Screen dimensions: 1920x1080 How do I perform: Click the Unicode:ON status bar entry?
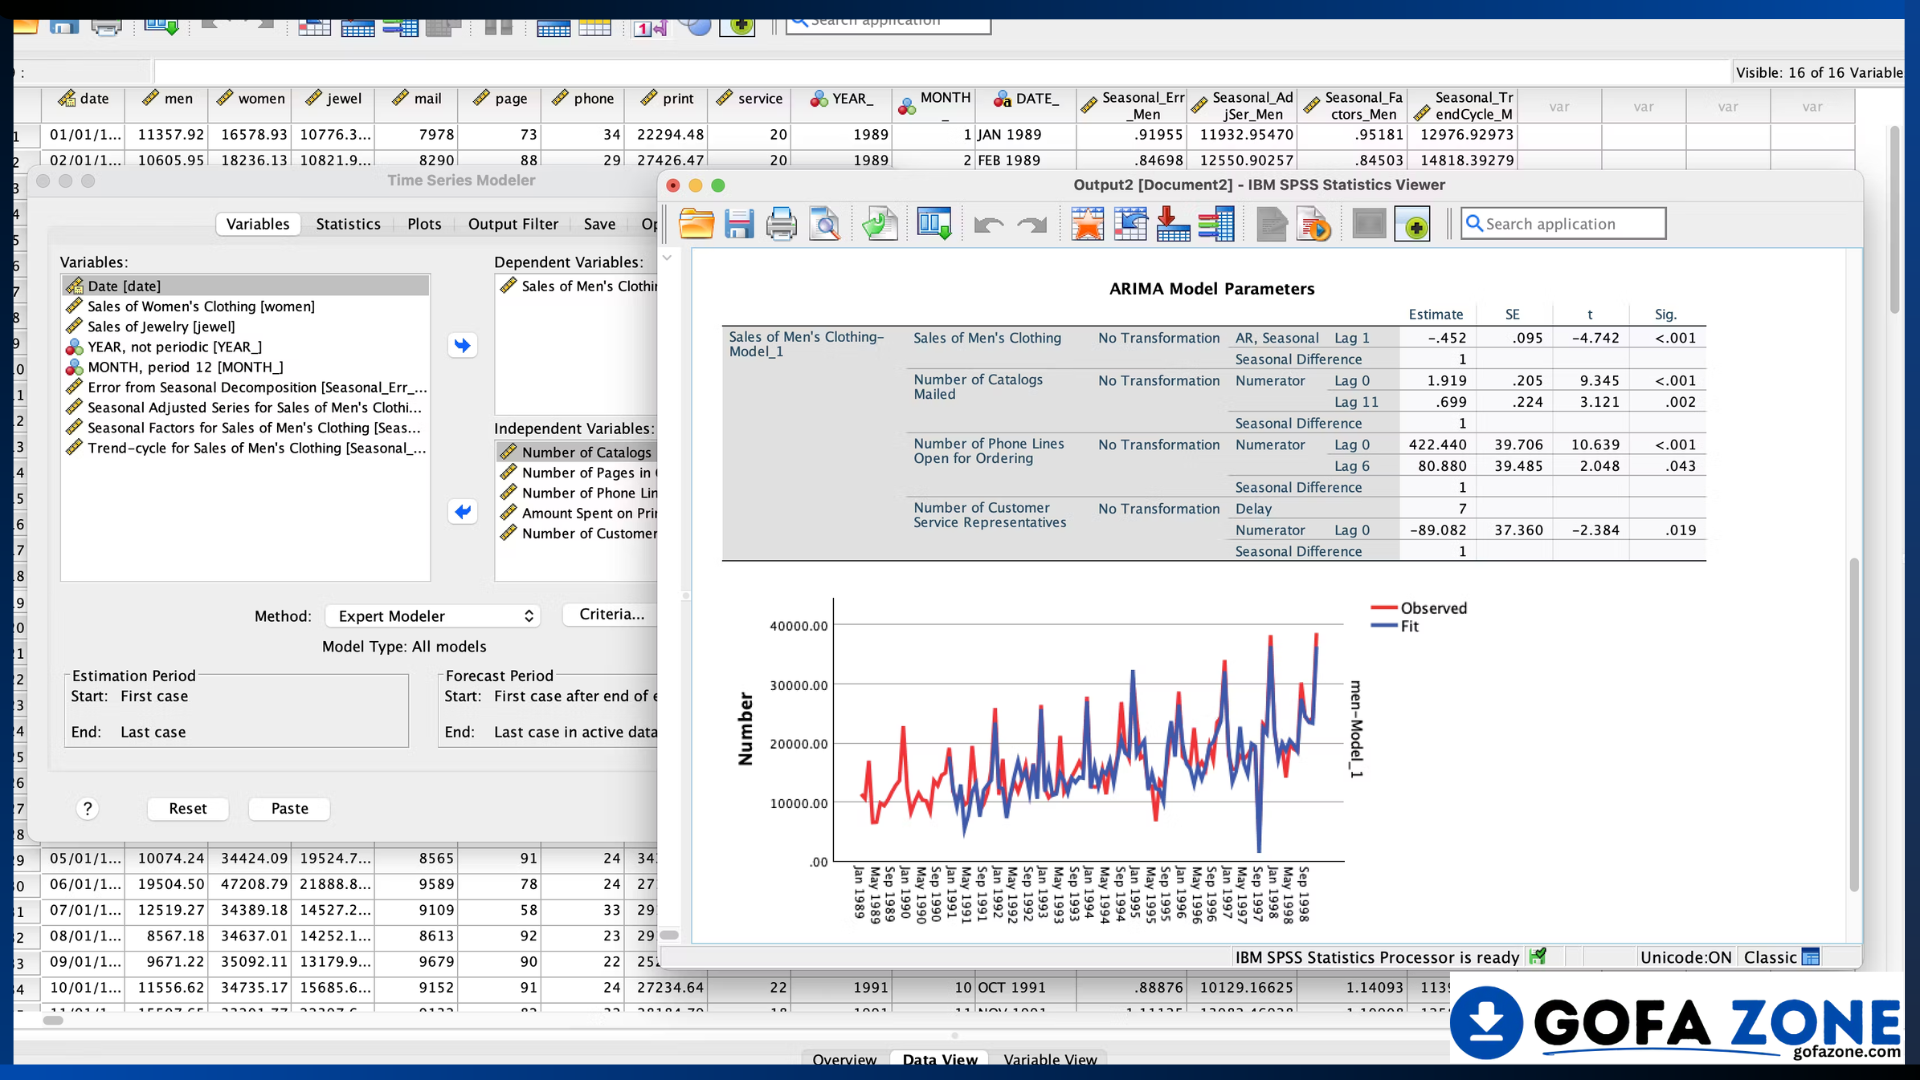point(1685,957)
